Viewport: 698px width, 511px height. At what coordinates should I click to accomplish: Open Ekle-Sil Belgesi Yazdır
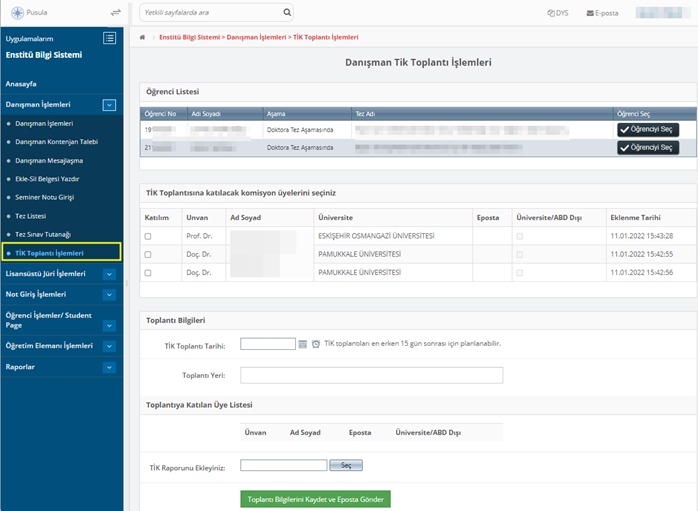click(47, 179)
